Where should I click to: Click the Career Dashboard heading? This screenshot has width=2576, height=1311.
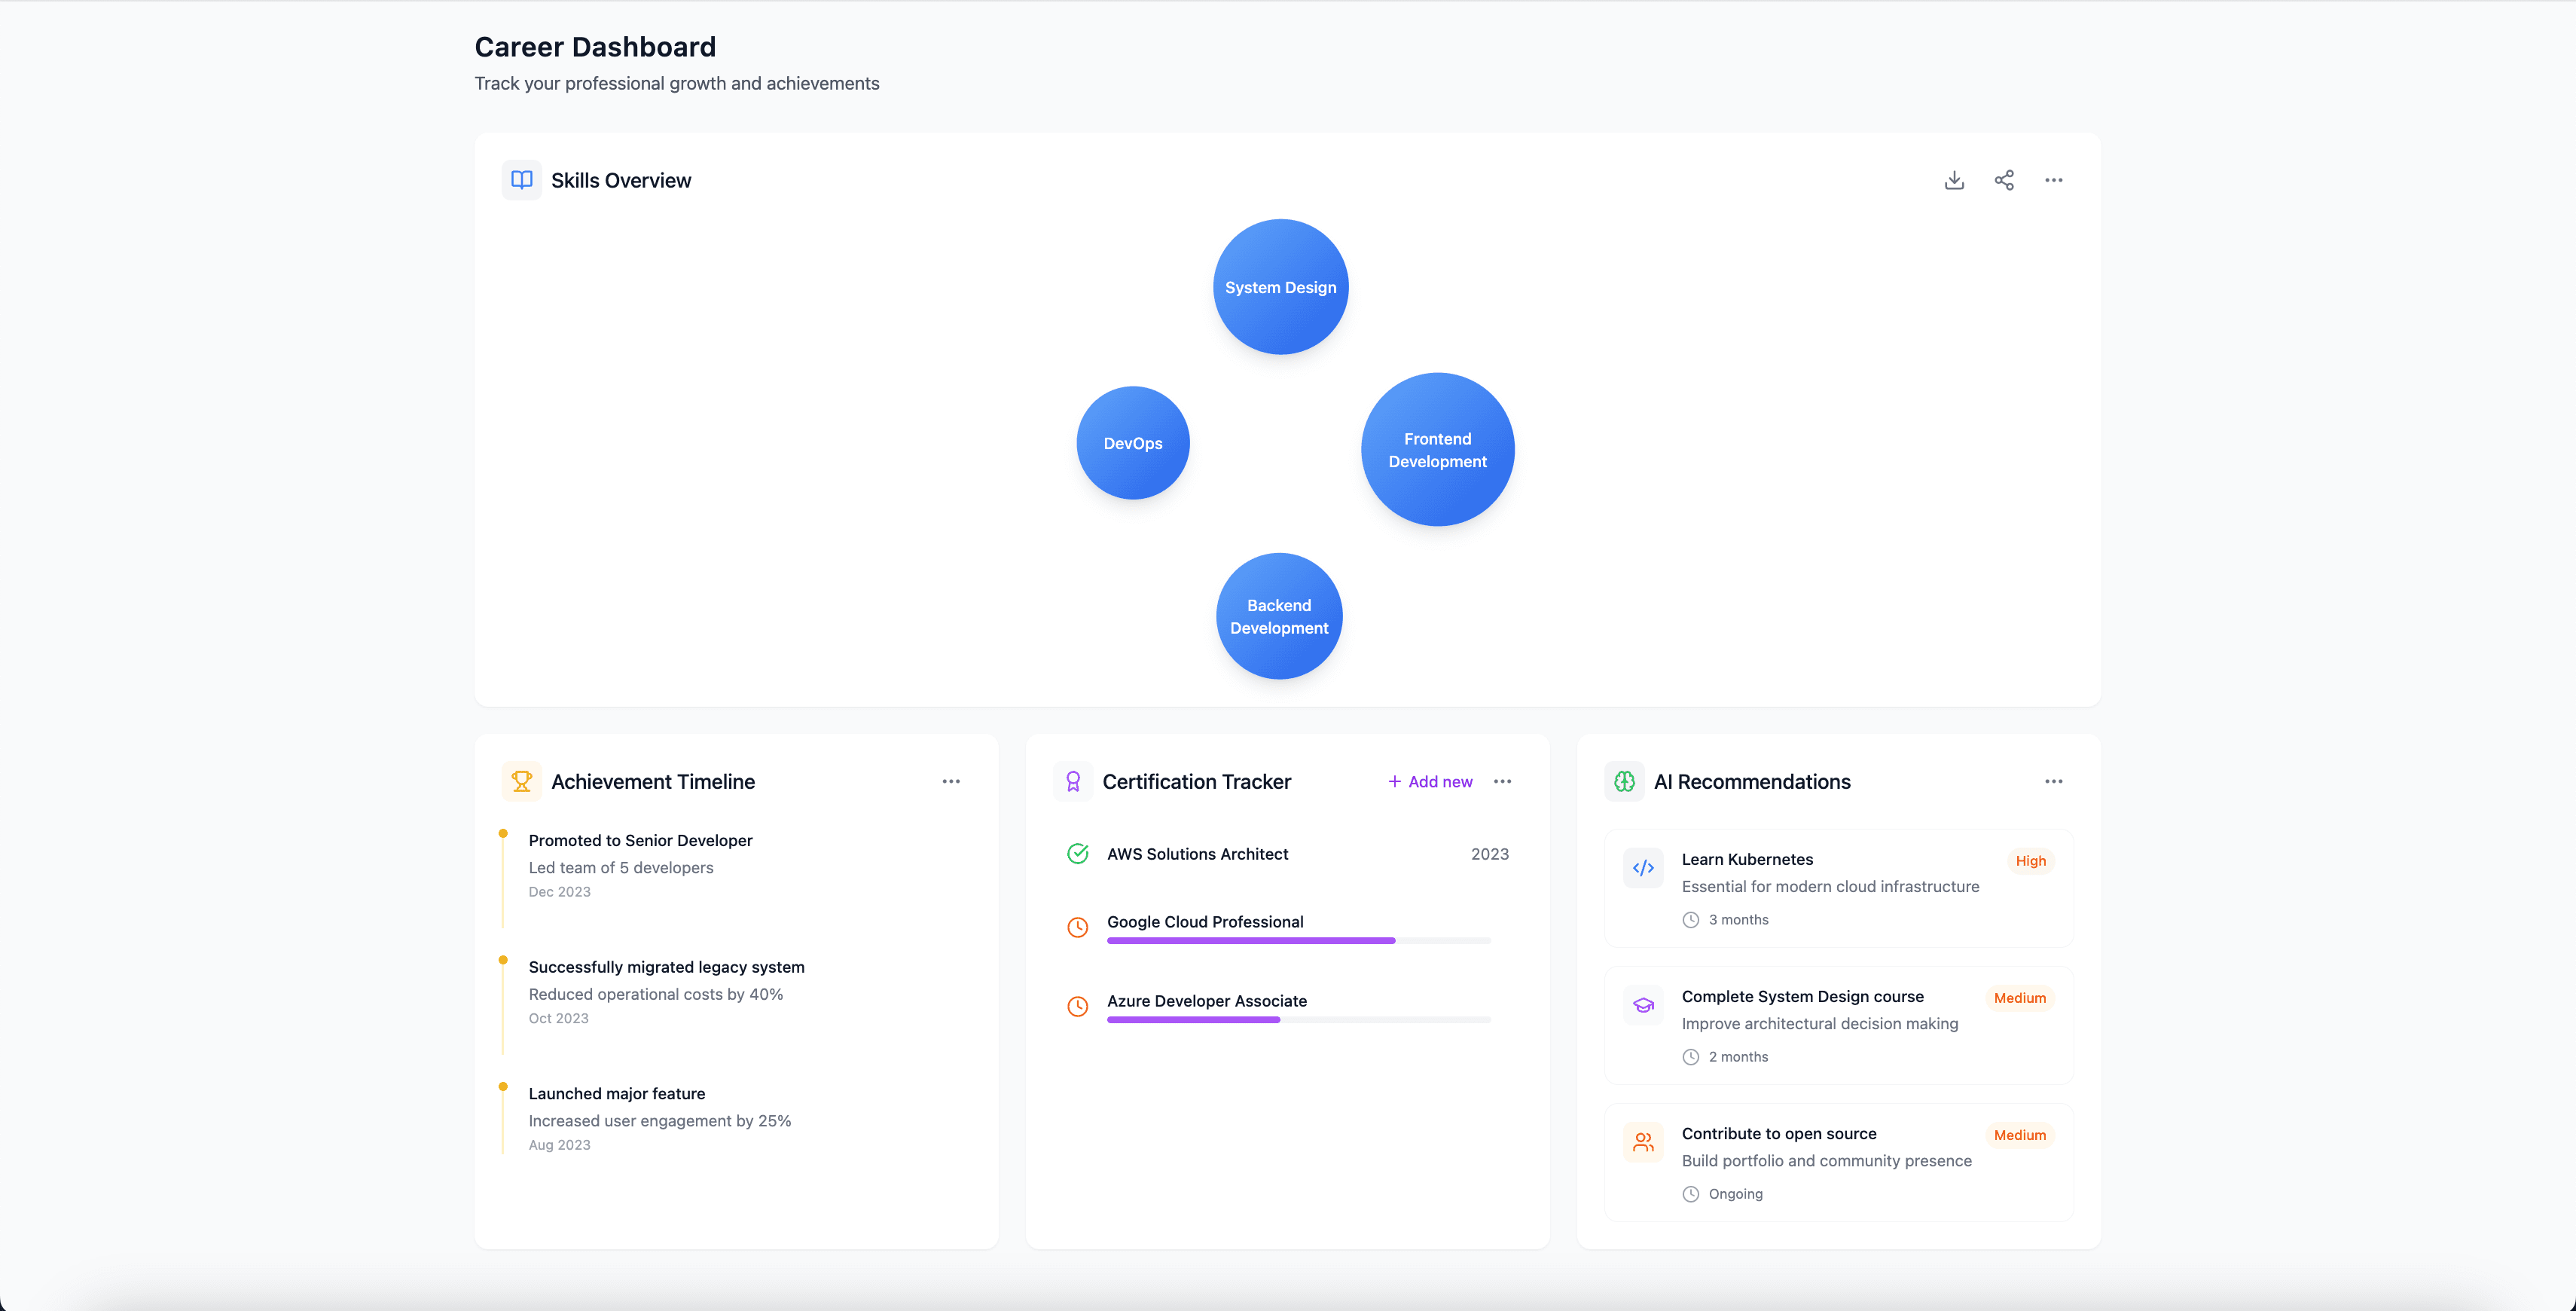(x=594, y=47)
